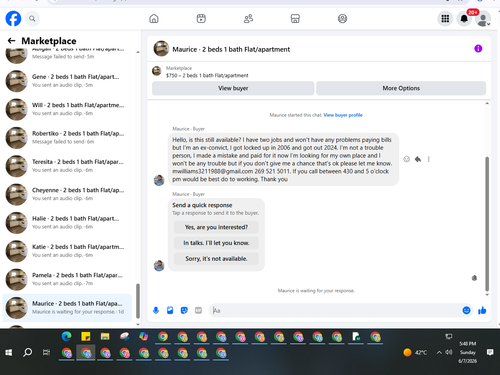500x375 pixels.
Task: Open the Teresita conversation
Action: coord(67,166)
